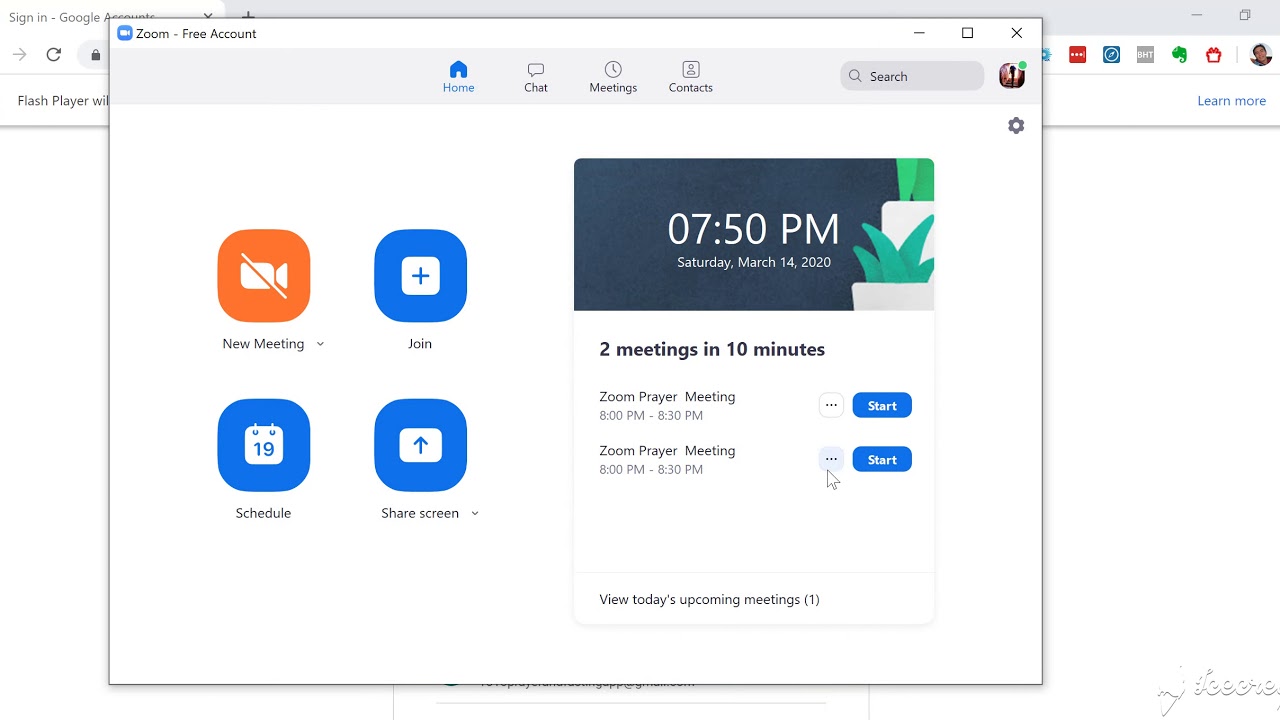Image resolution: width=1280 pixels, height=720 pixels.
Task: Switch to the Chat tab
Action: pyautogui.click(x=536, y=77)
